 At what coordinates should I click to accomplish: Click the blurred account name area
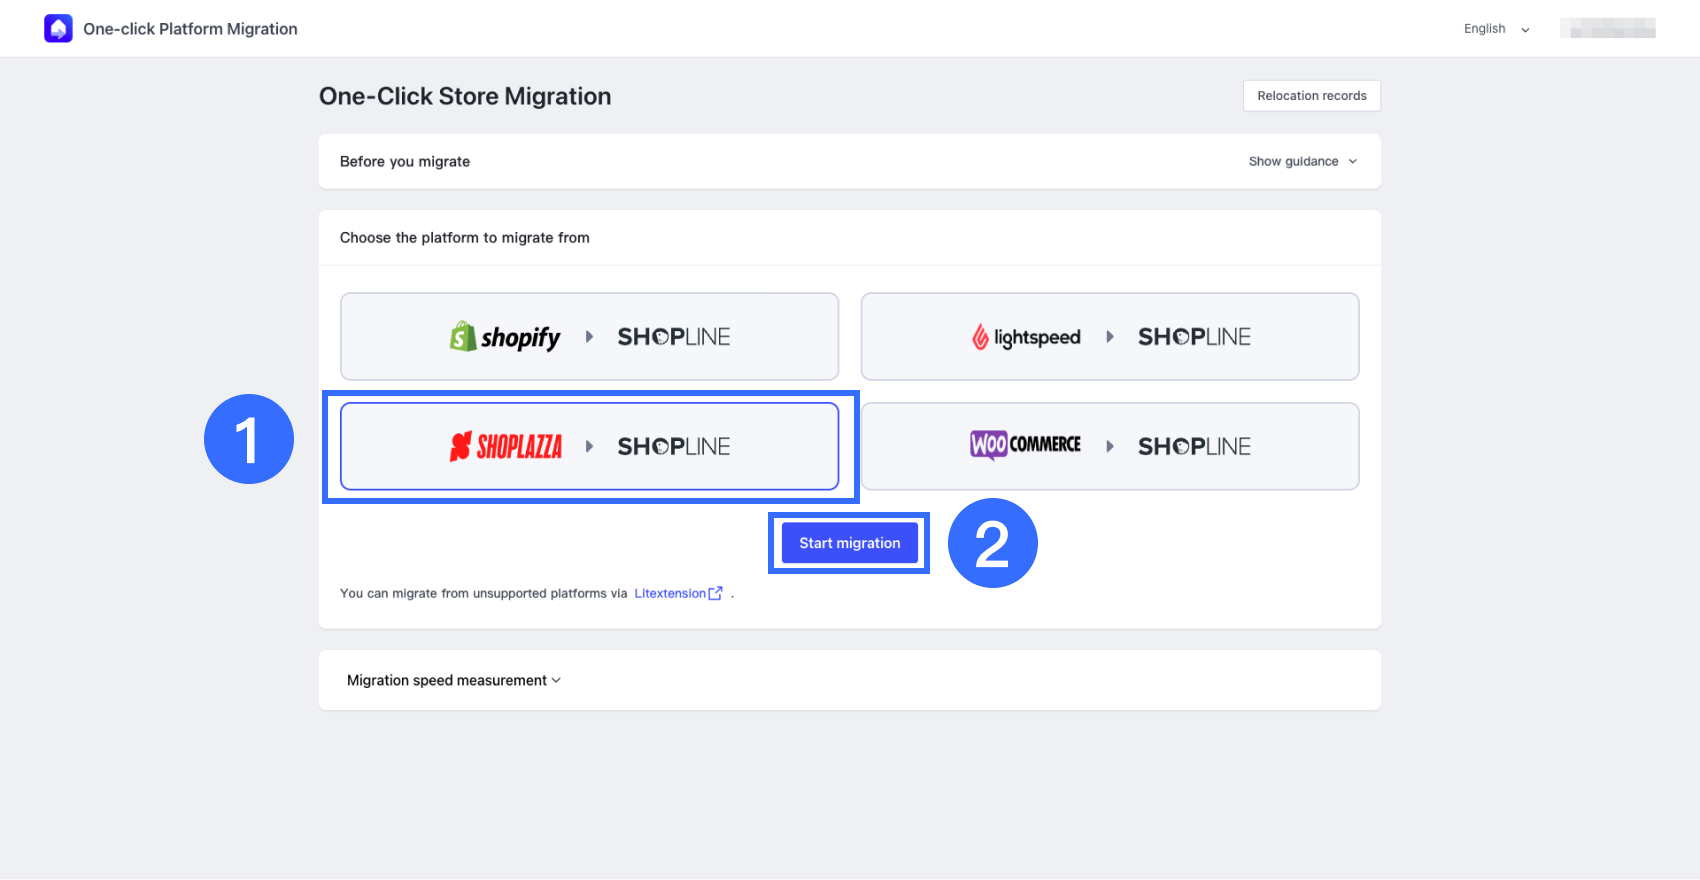coord(1607,29)
